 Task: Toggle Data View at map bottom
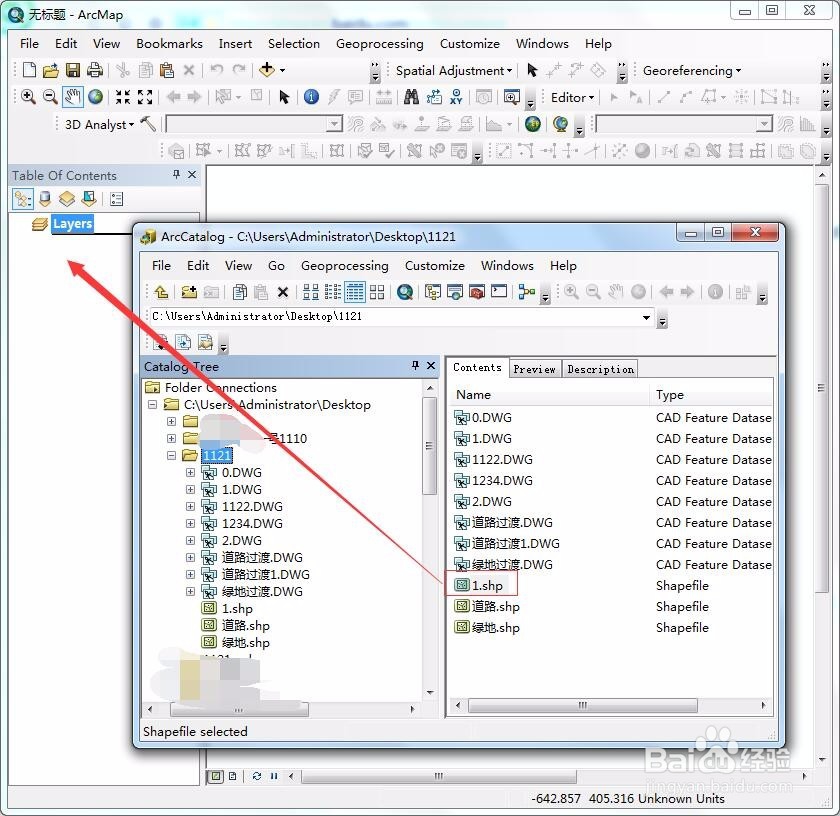(x=215, y=776)
